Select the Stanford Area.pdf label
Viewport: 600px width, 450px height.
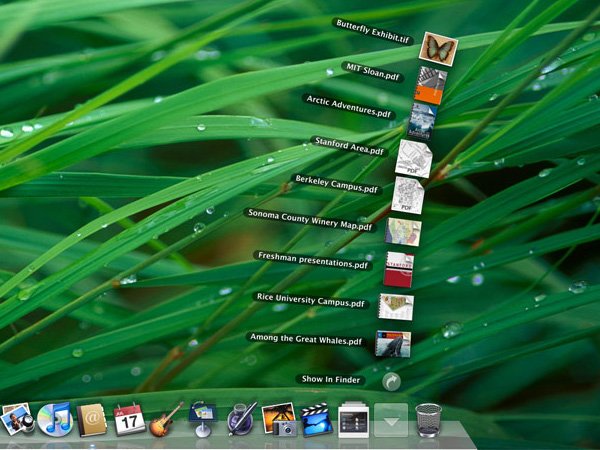click(x=349, y=146)
